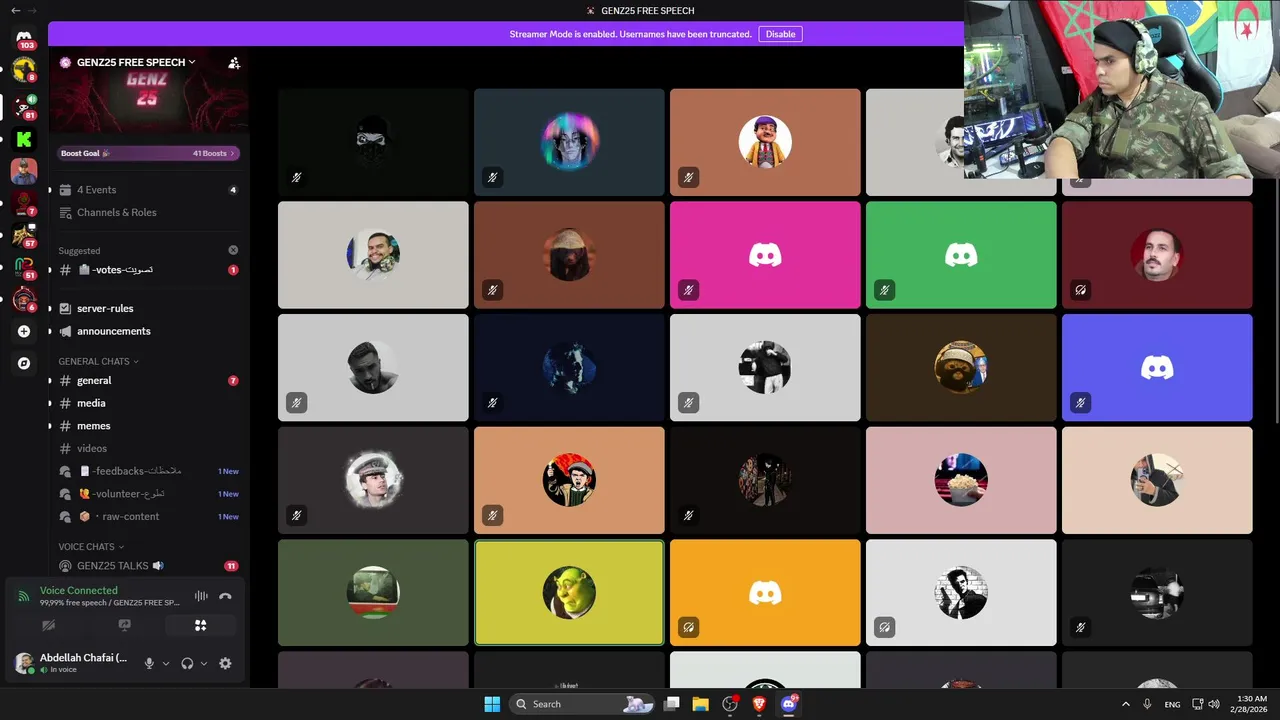Image resolution: width=1280 pixels, height=720 pixels.
Task: Open the votes suggested channel
Action: [148, 270]
